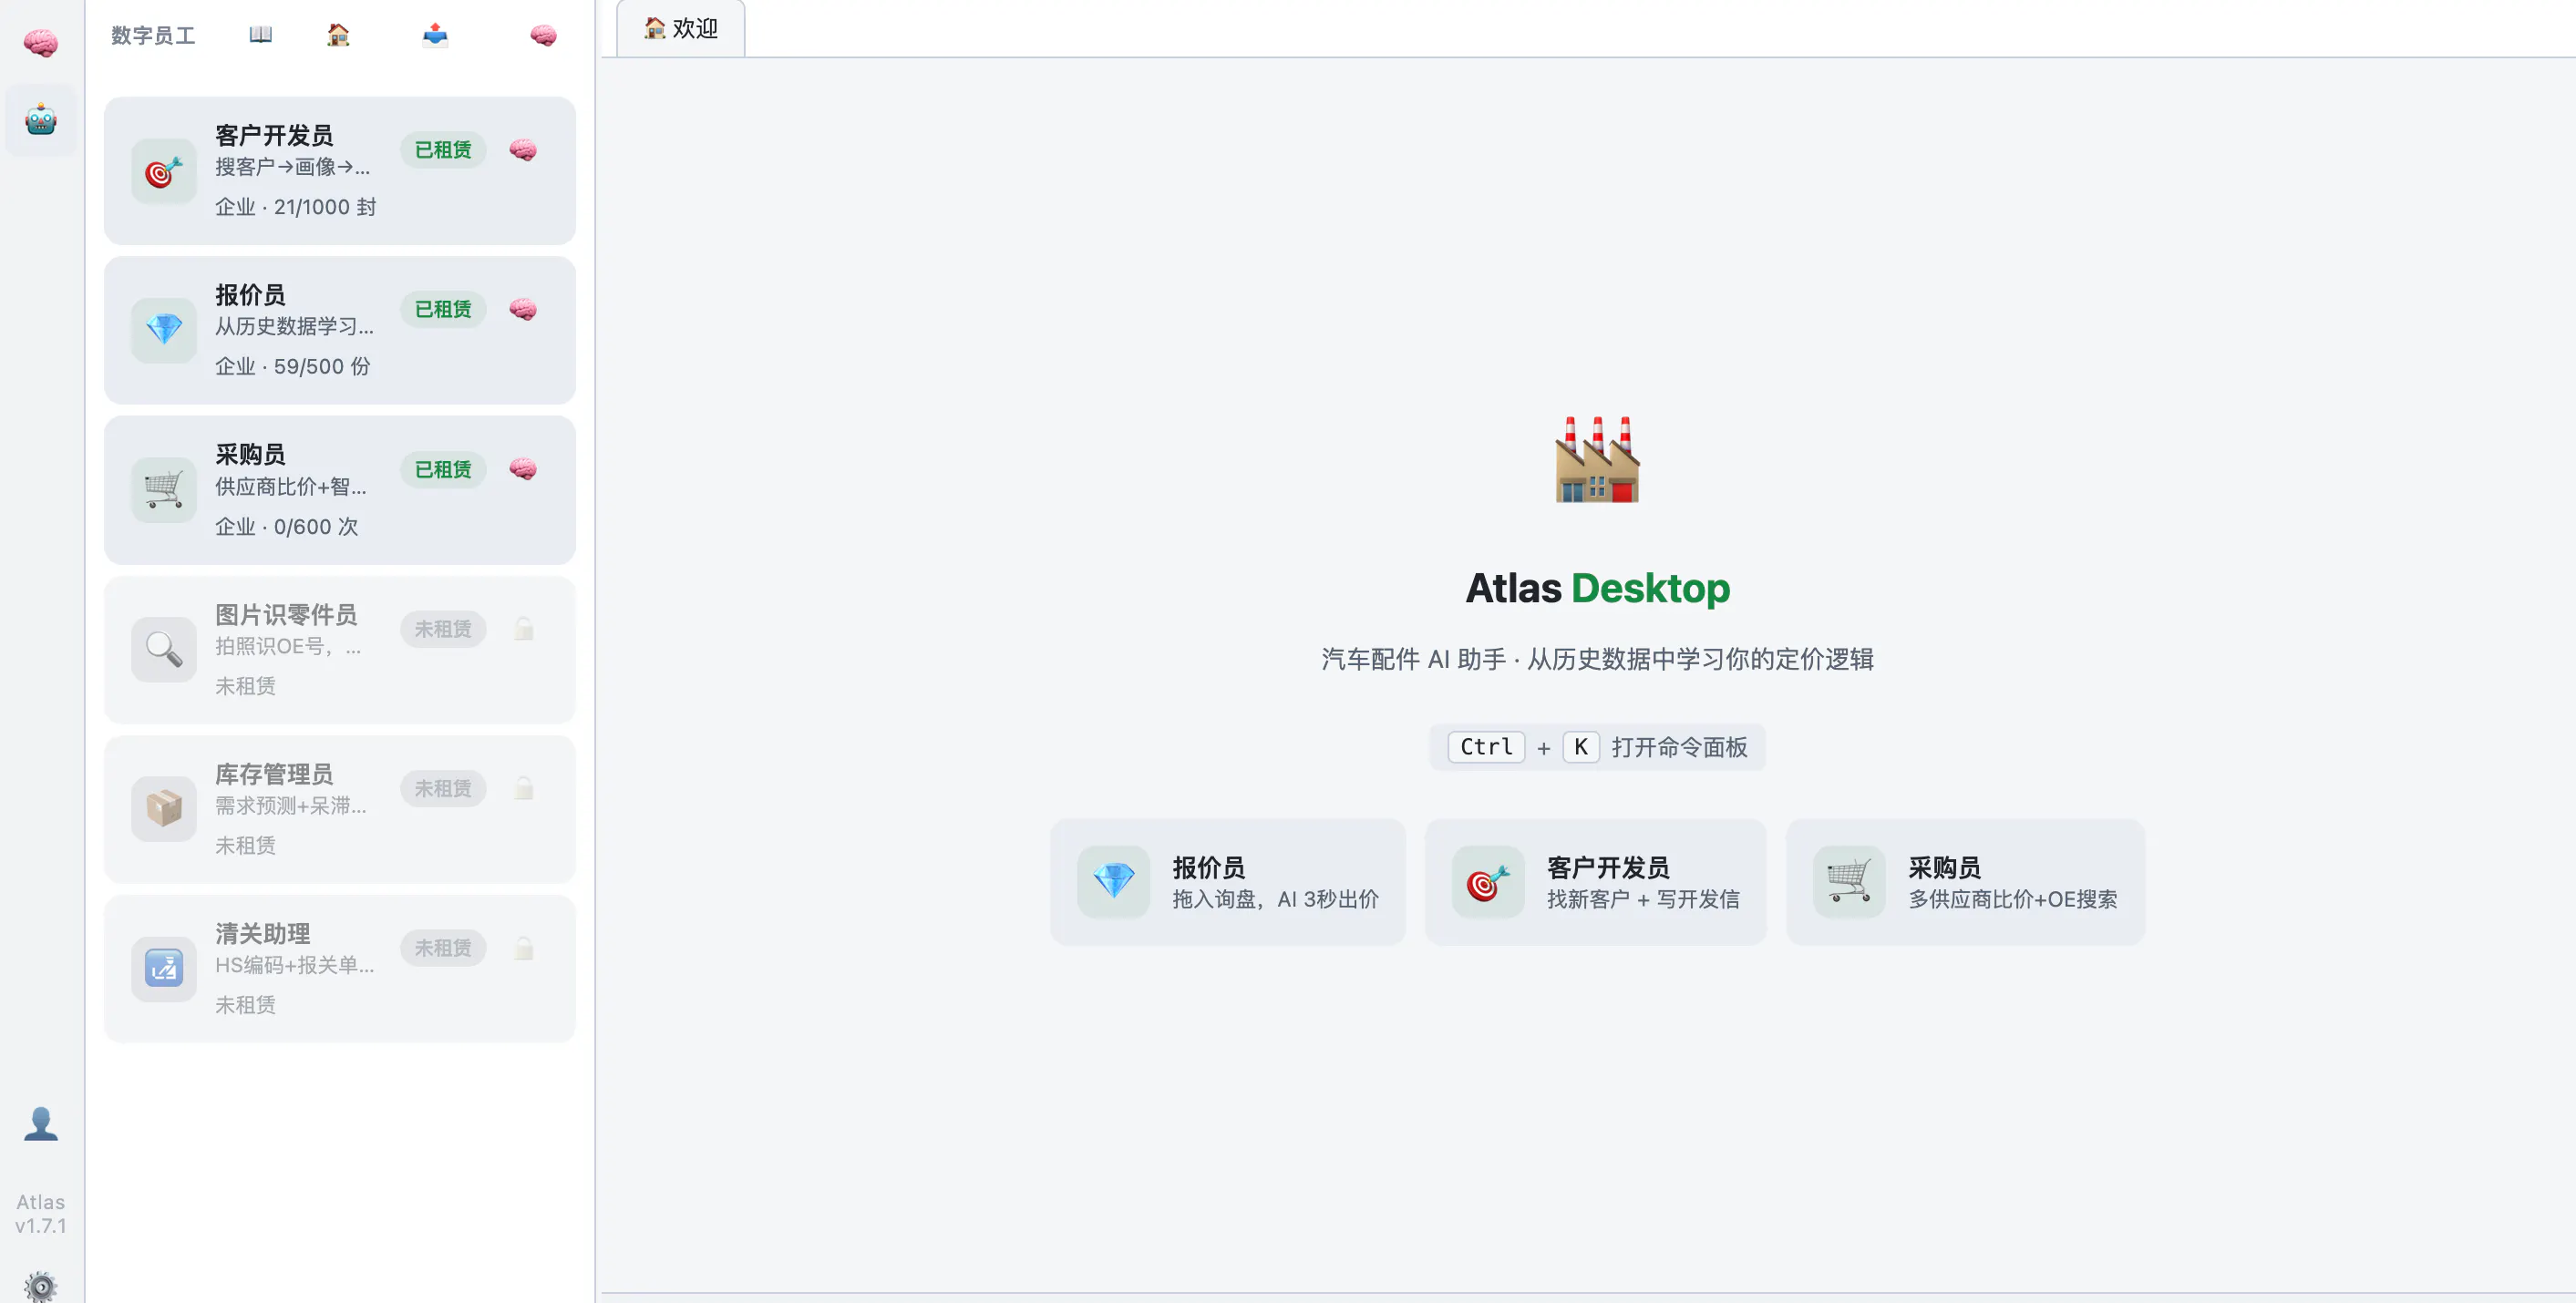Click the diamond icon in center 报价员 shortcut
Screen dimensions: 2576x1303
coord(1113,882)
